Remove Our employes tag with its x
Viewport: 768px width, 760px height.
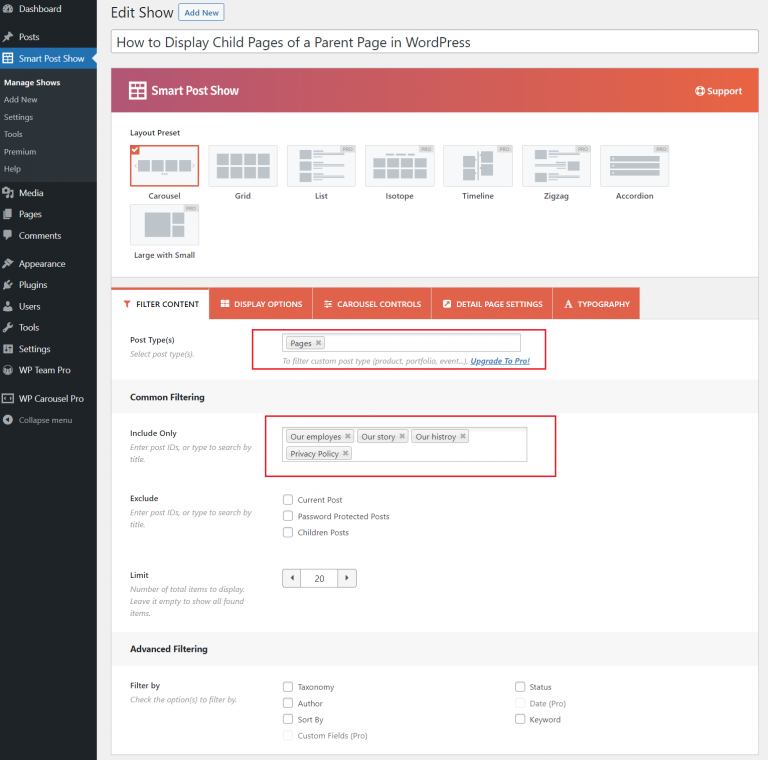pos(348,436)
